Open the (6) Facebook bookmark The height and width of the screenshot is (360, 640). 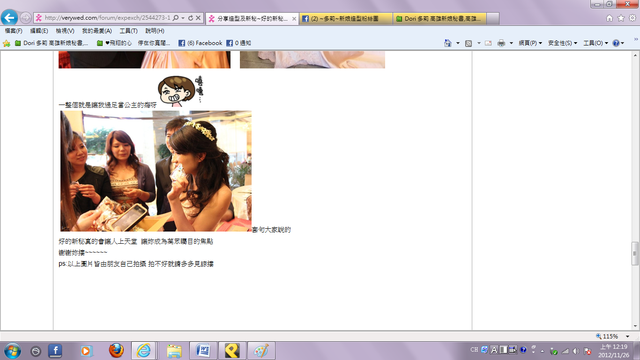pyautogui.click(x=200, y=43)
